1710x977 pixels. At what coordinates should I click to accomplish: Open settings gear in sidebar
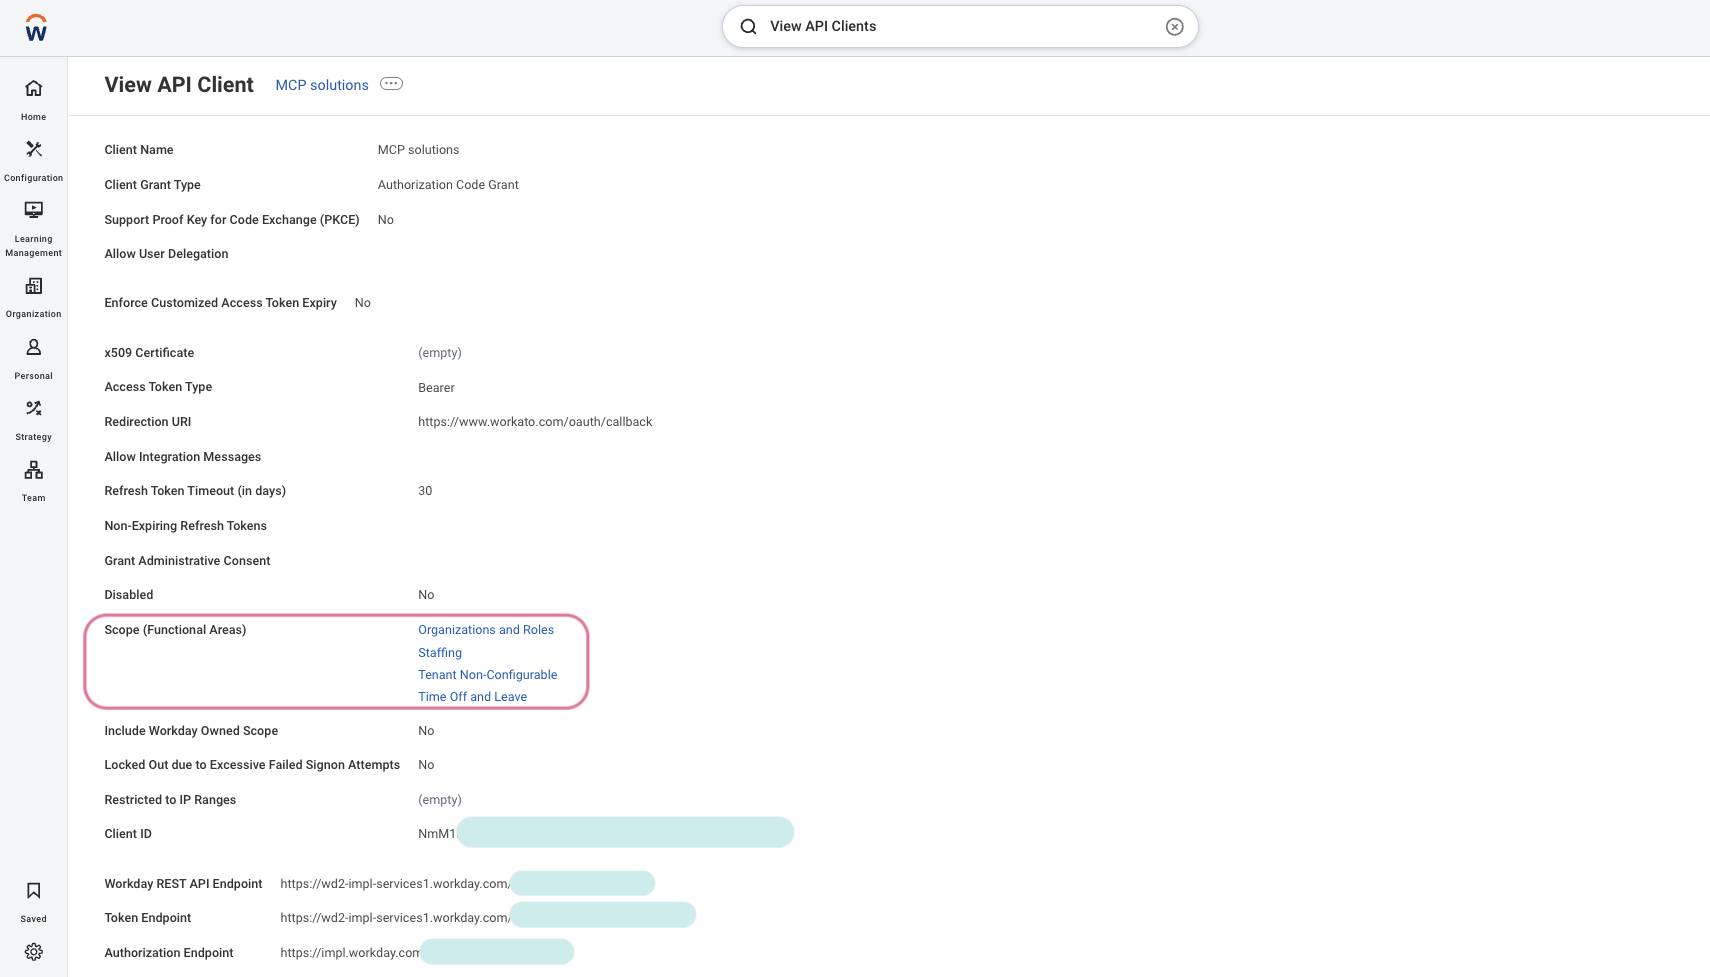click(34, 952)
